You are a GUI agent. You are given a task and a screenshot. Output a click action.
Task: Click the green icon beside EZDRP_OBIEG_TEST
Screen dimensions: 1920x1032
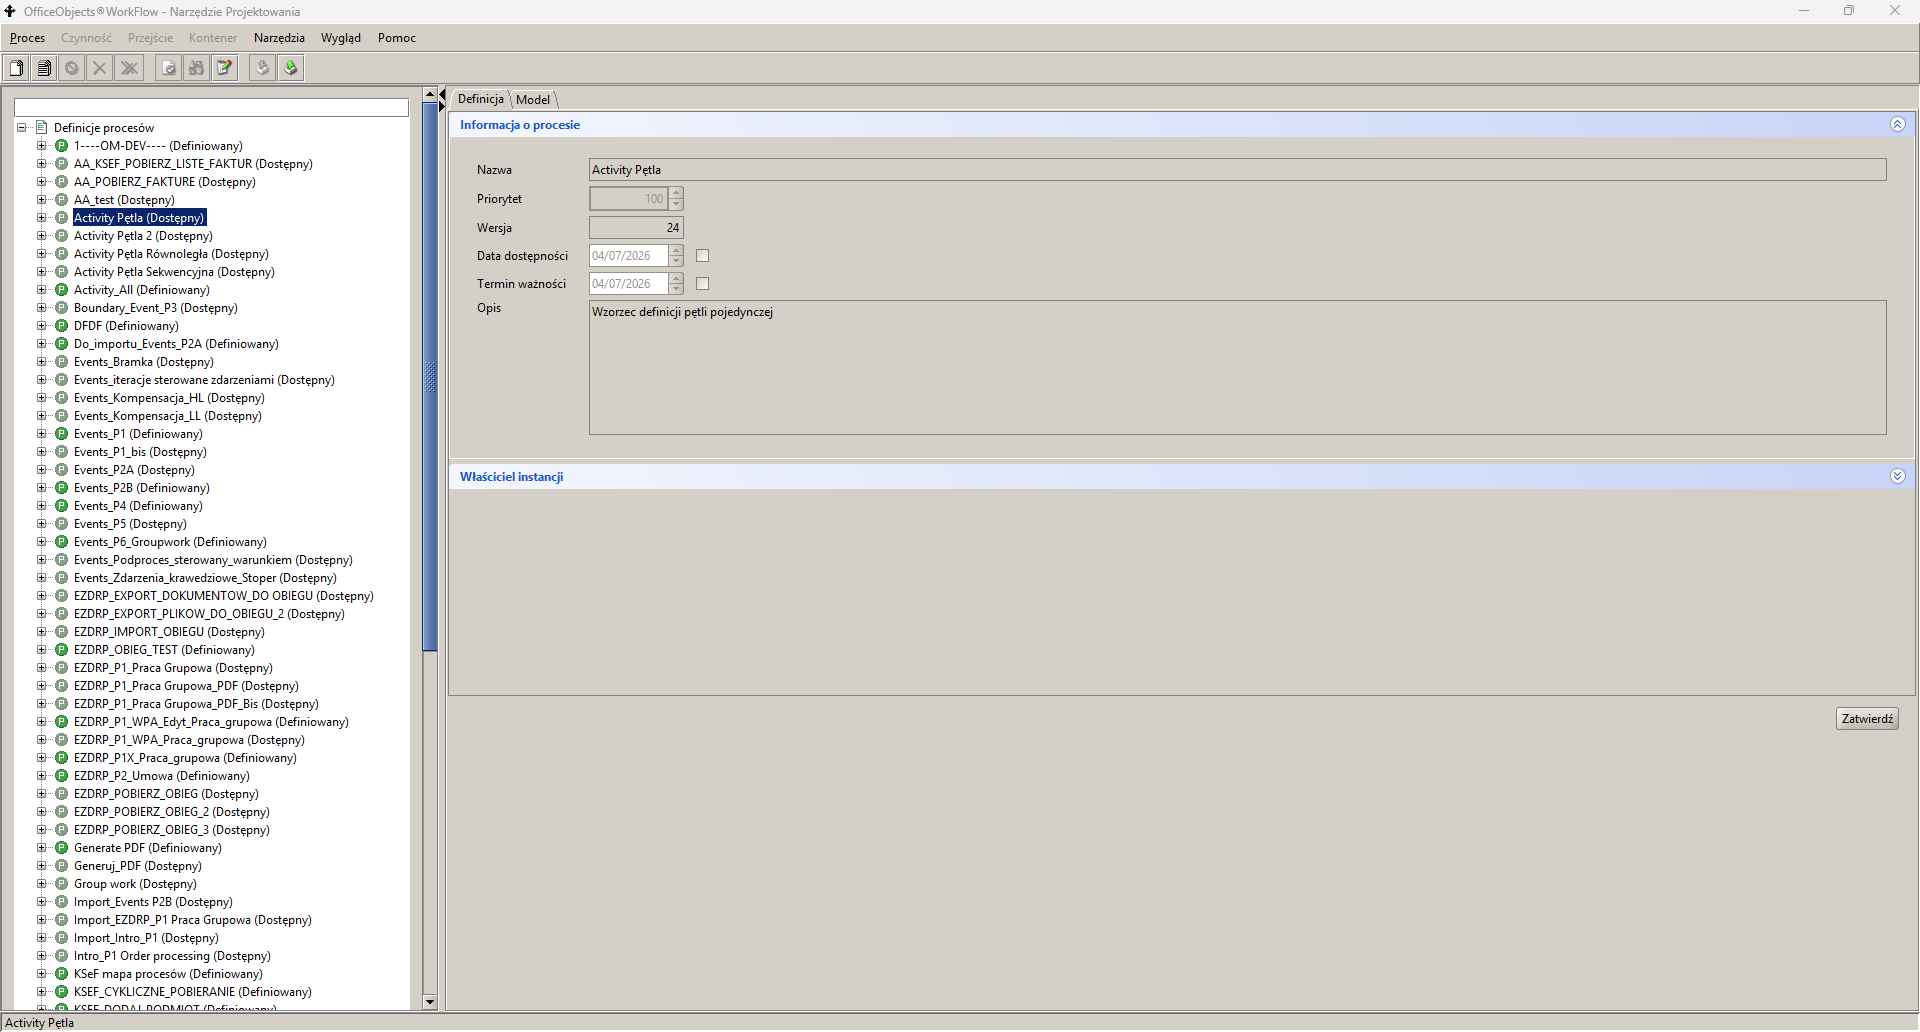pyautogui.click(x=61, y=650)
